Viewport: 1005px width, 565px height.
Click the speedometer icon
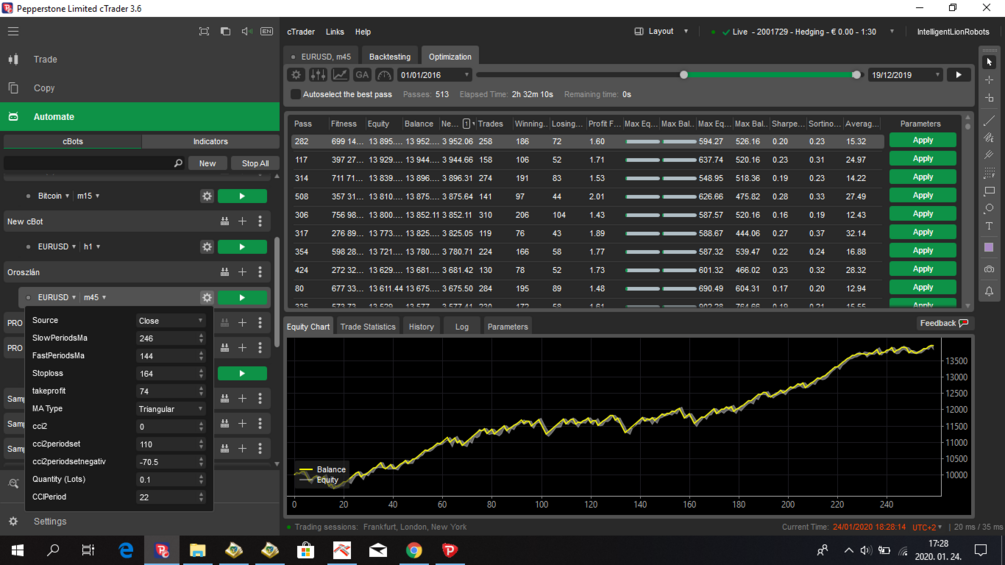pyautogui.click(x=384, y=75)
